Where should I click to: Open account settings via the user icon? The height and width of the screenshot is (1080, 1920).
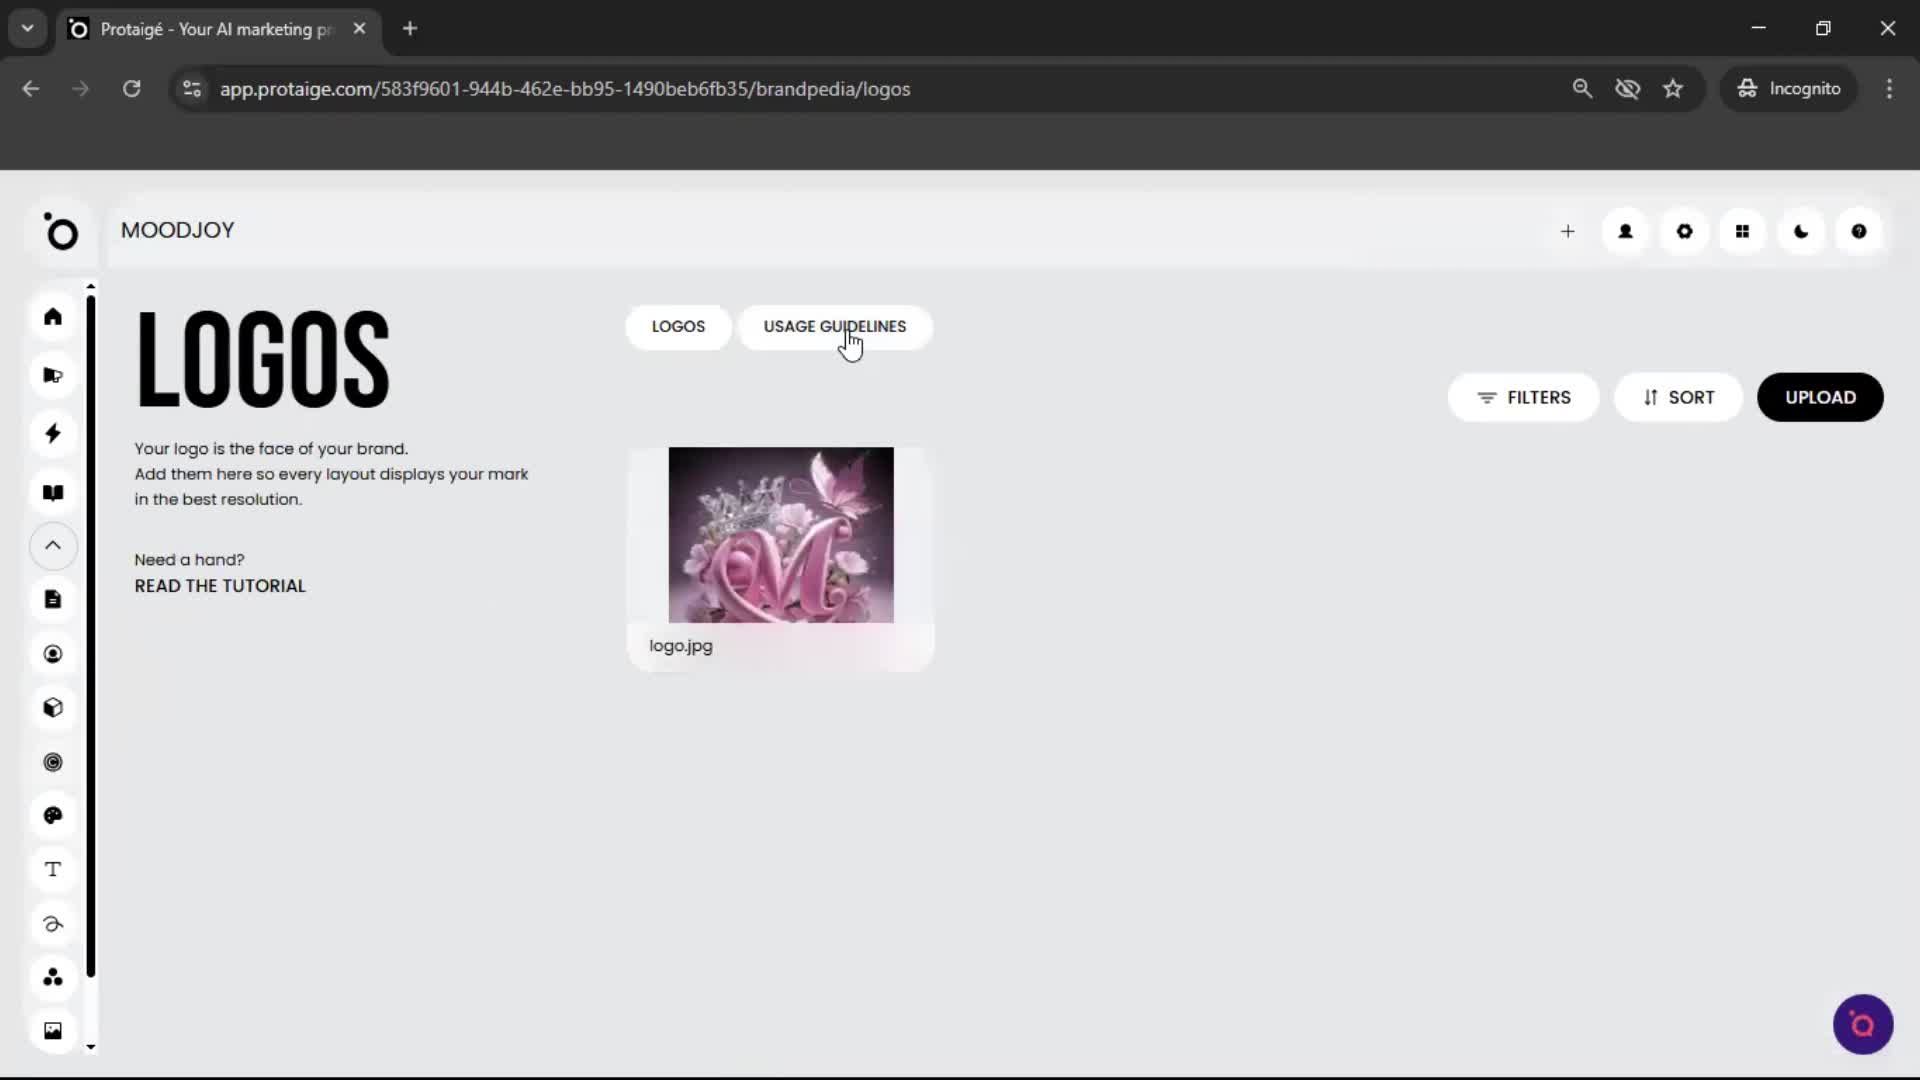click(1625, 231)
